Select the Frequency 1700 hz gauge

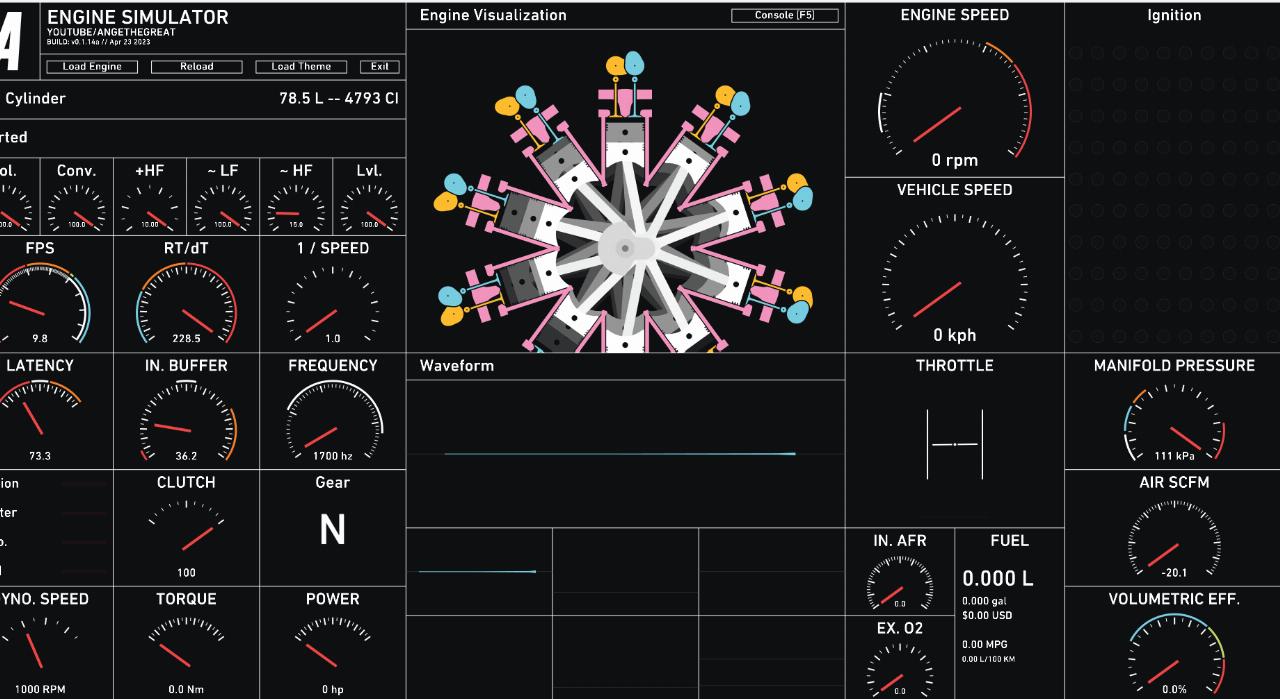(332, 422)
